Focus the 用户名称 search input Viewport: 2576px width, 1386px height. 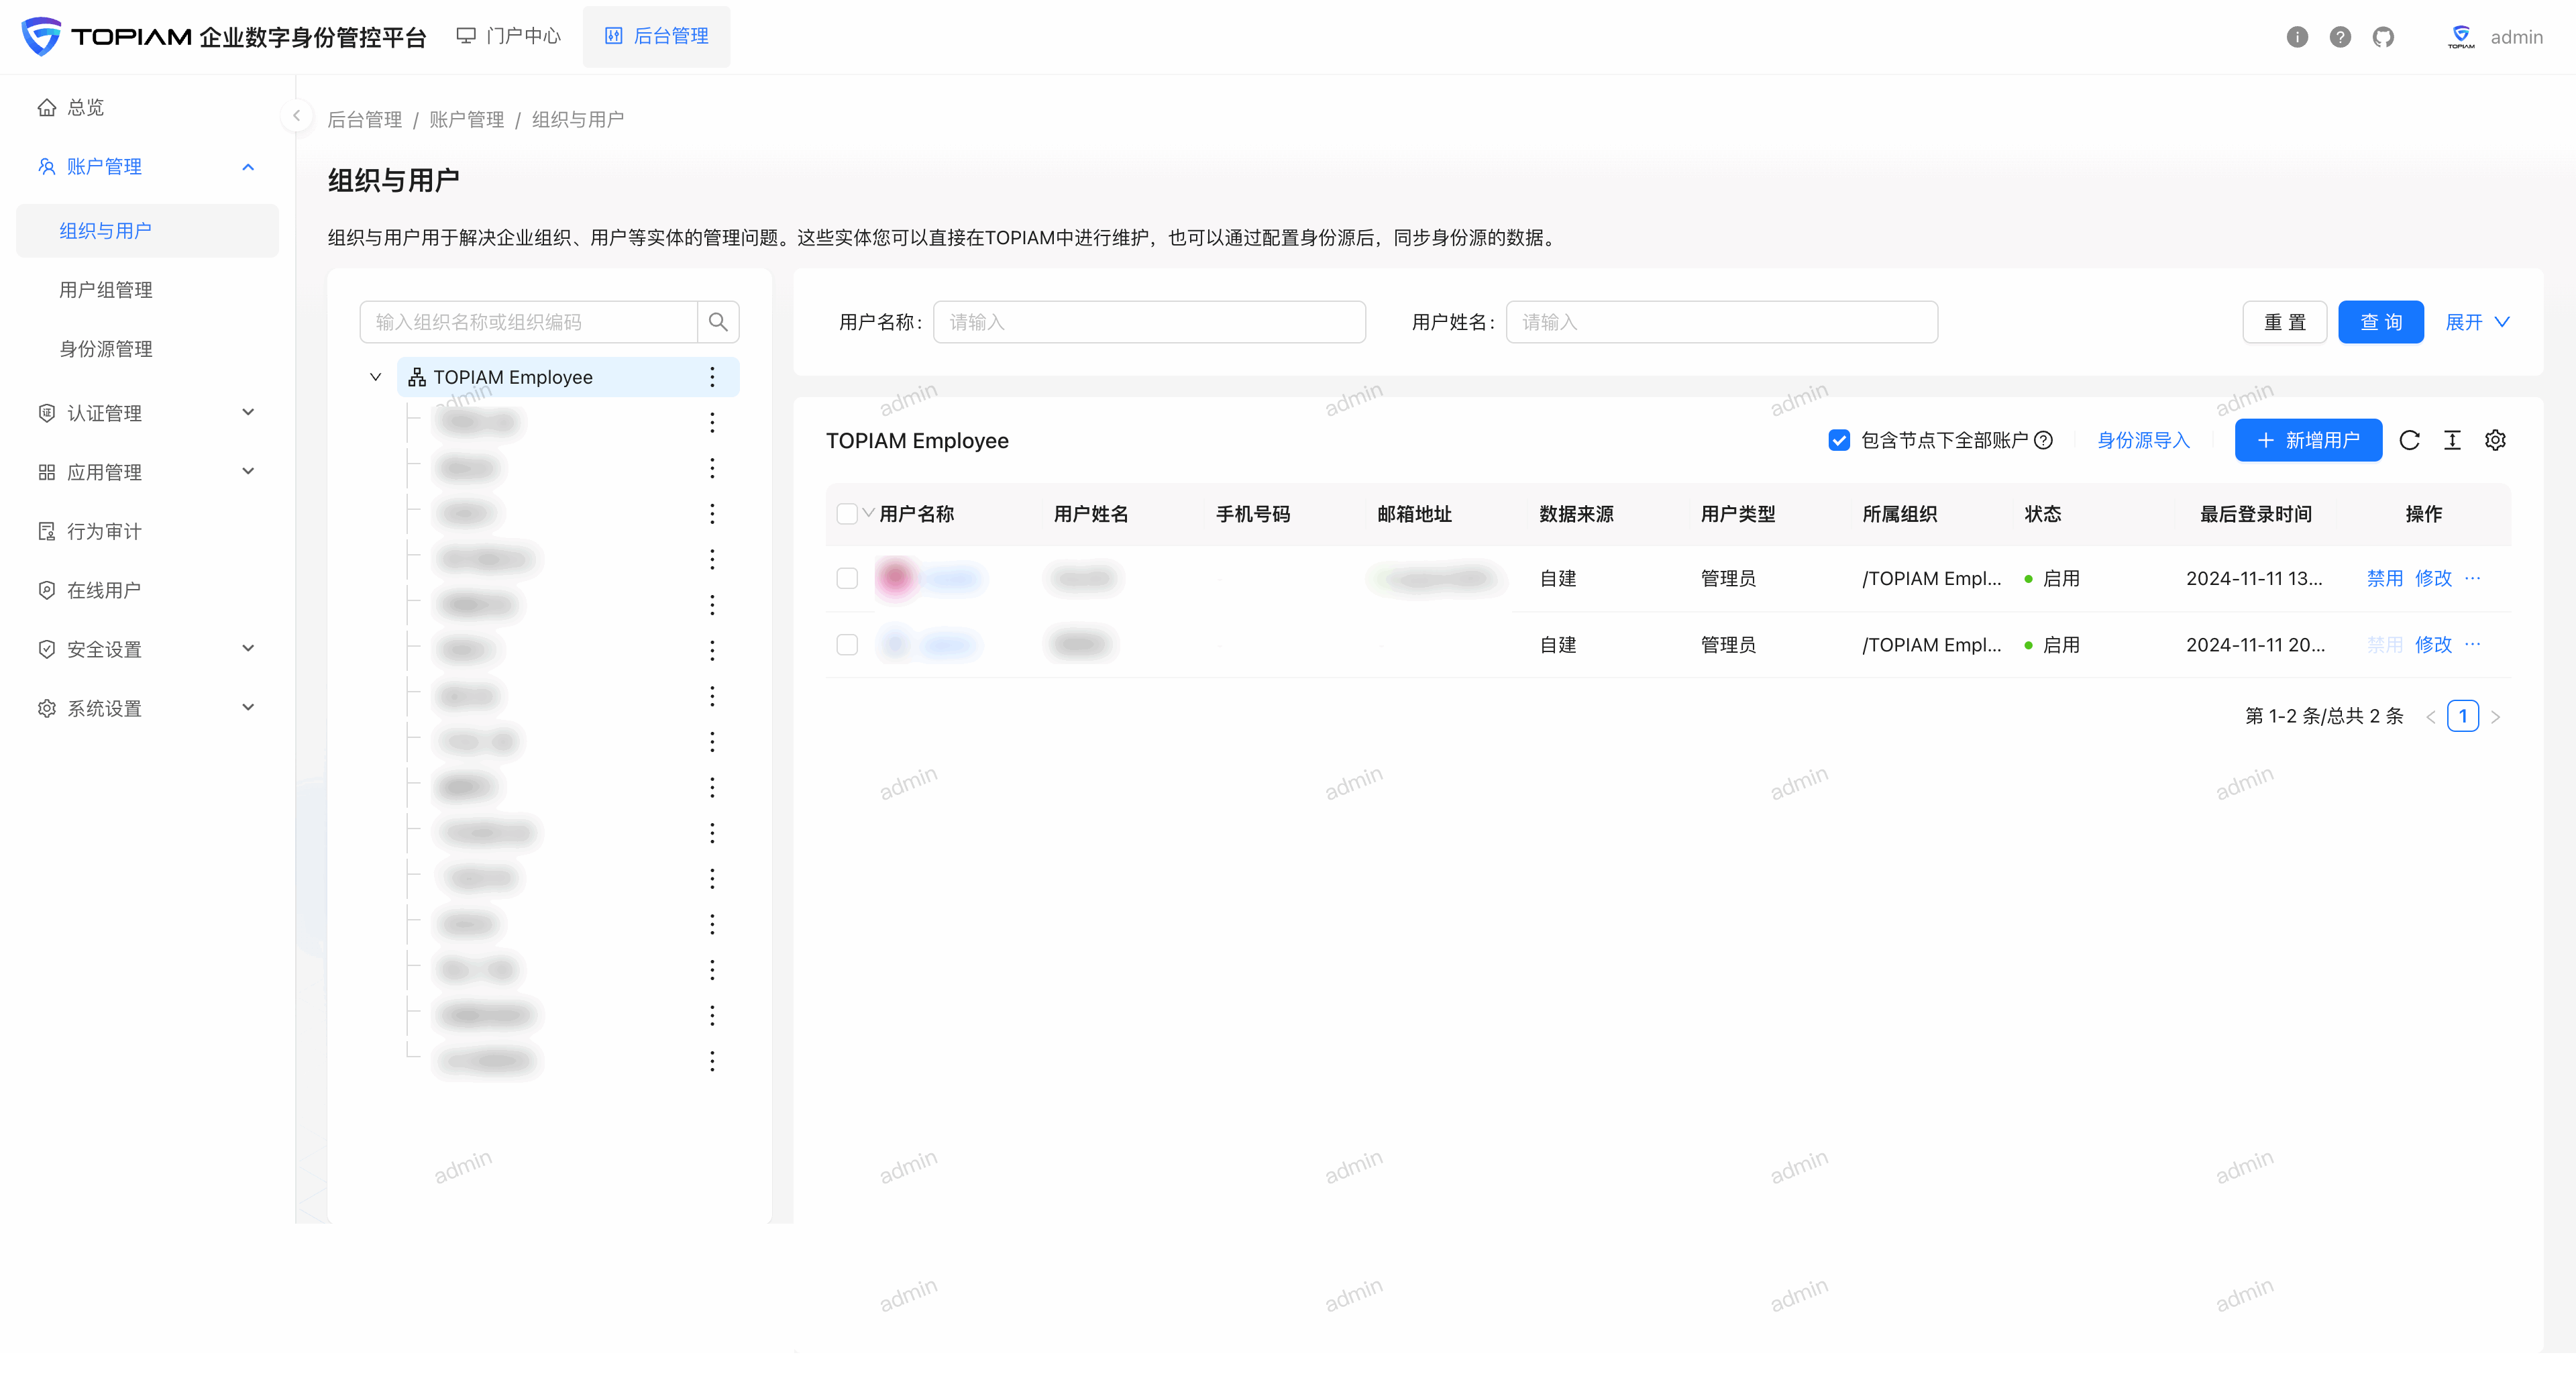click(1149, 322)
